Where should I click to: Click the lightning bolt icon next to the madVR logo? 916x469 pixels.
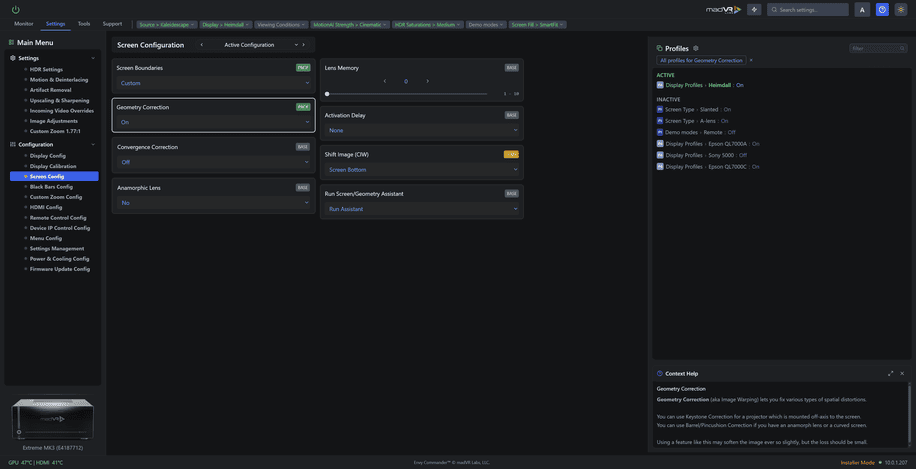click(x=754, y=9)
